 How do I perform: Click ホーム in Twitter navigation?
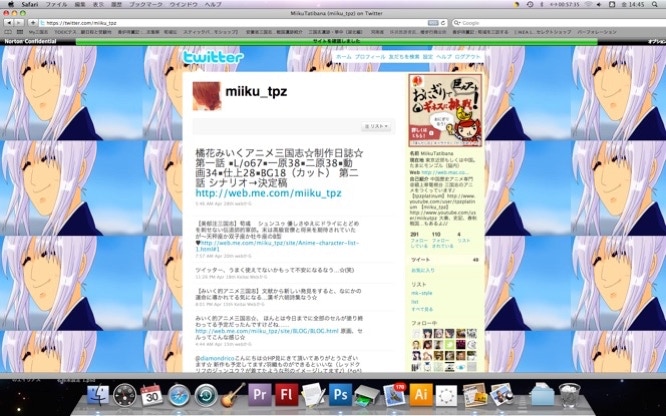click(344, 57)
